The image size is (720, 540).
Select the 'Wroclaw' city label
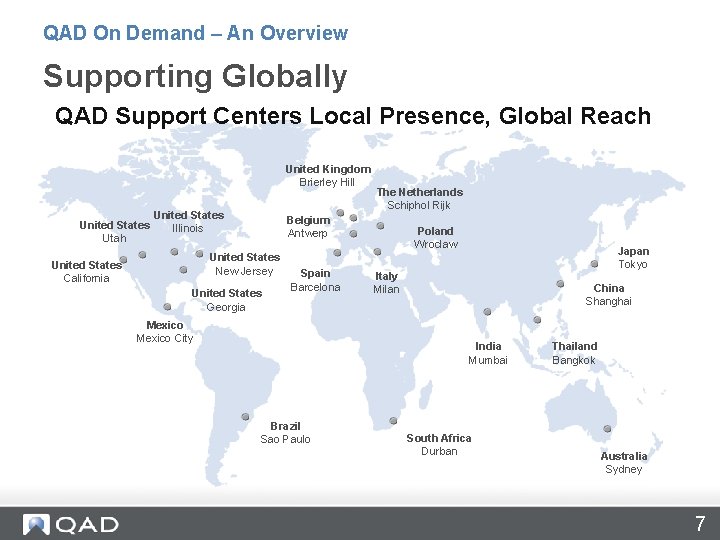[436, 244]
